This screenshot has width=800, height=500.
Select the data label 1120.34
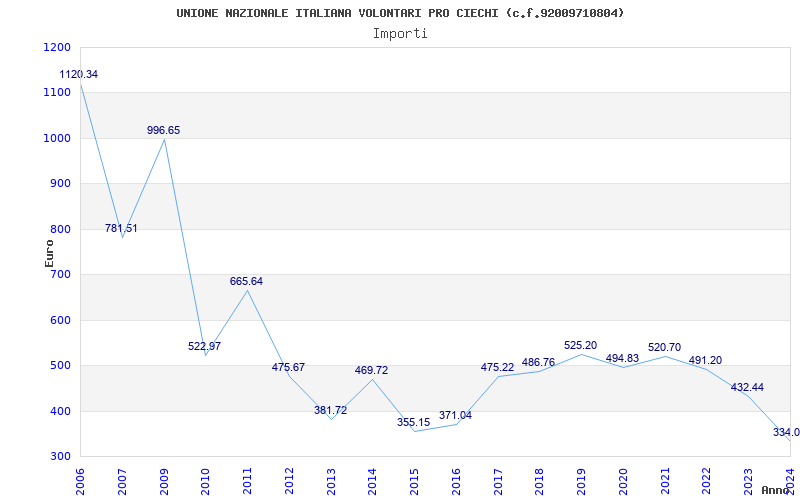[79, 74]
